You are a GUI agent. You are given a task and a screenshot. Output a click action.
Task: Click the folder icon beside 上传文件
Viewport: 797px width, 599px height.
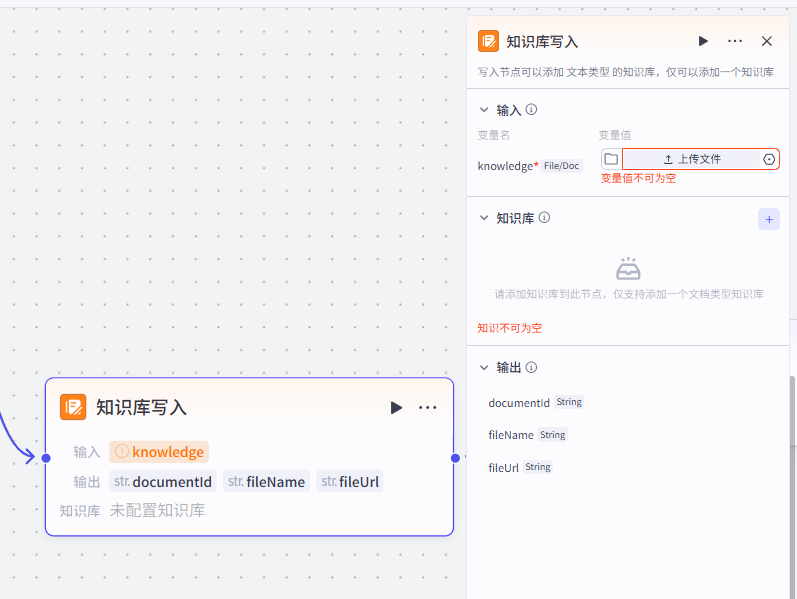(611, 159)
